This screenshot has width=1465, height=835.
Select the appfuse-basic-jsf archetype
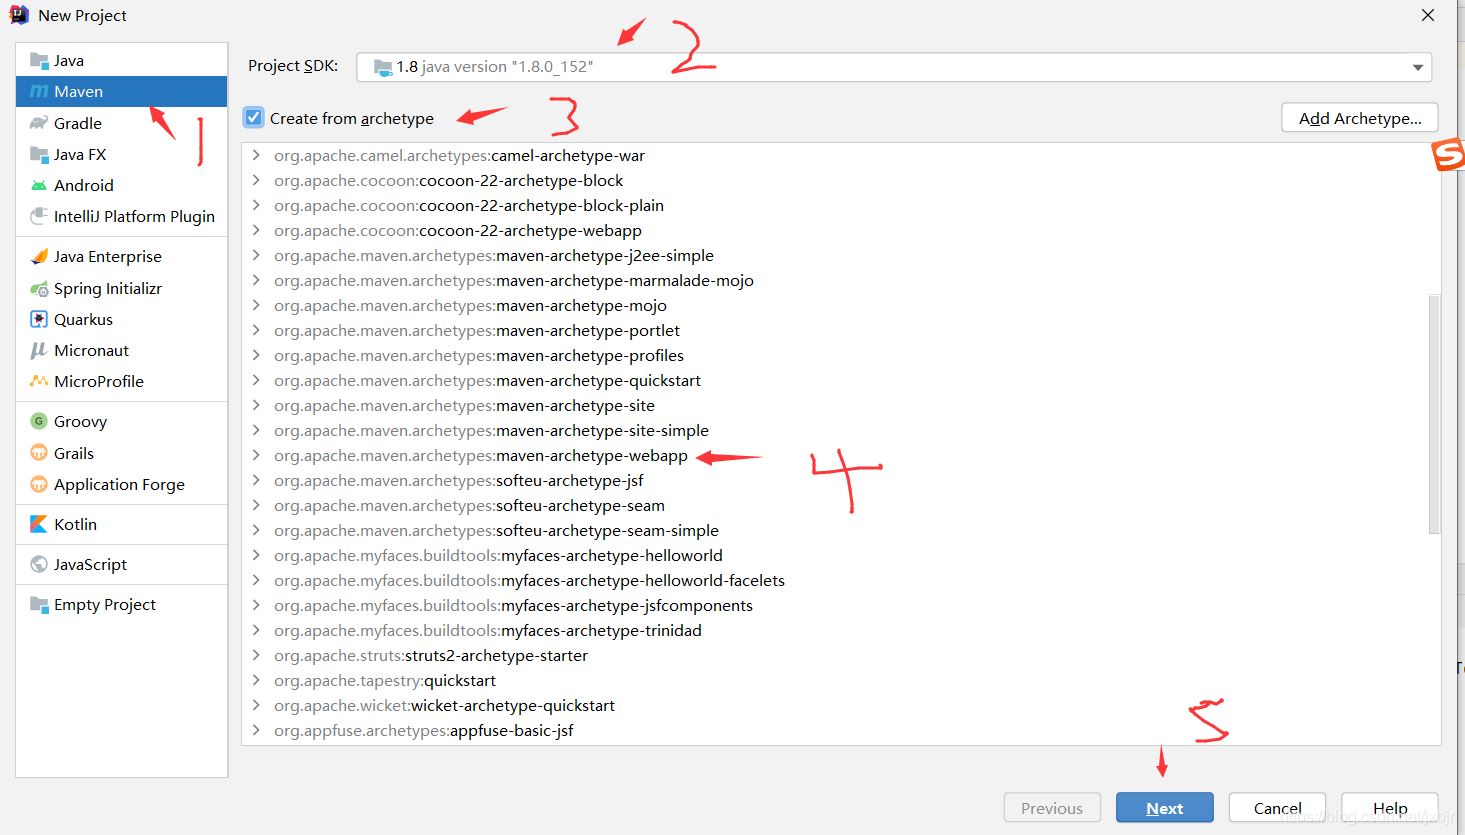[x=835, y=730]
